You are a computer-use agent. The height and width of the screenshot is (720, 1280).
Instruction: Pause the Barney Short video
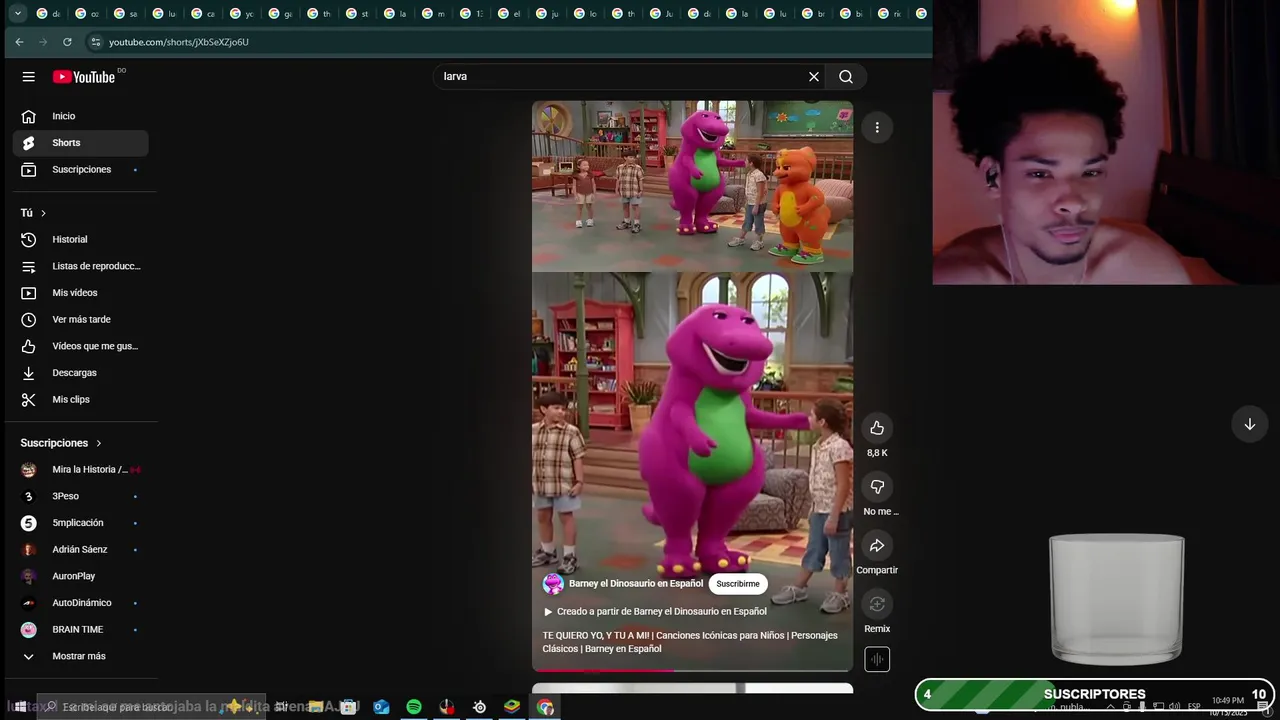(692, 385)
